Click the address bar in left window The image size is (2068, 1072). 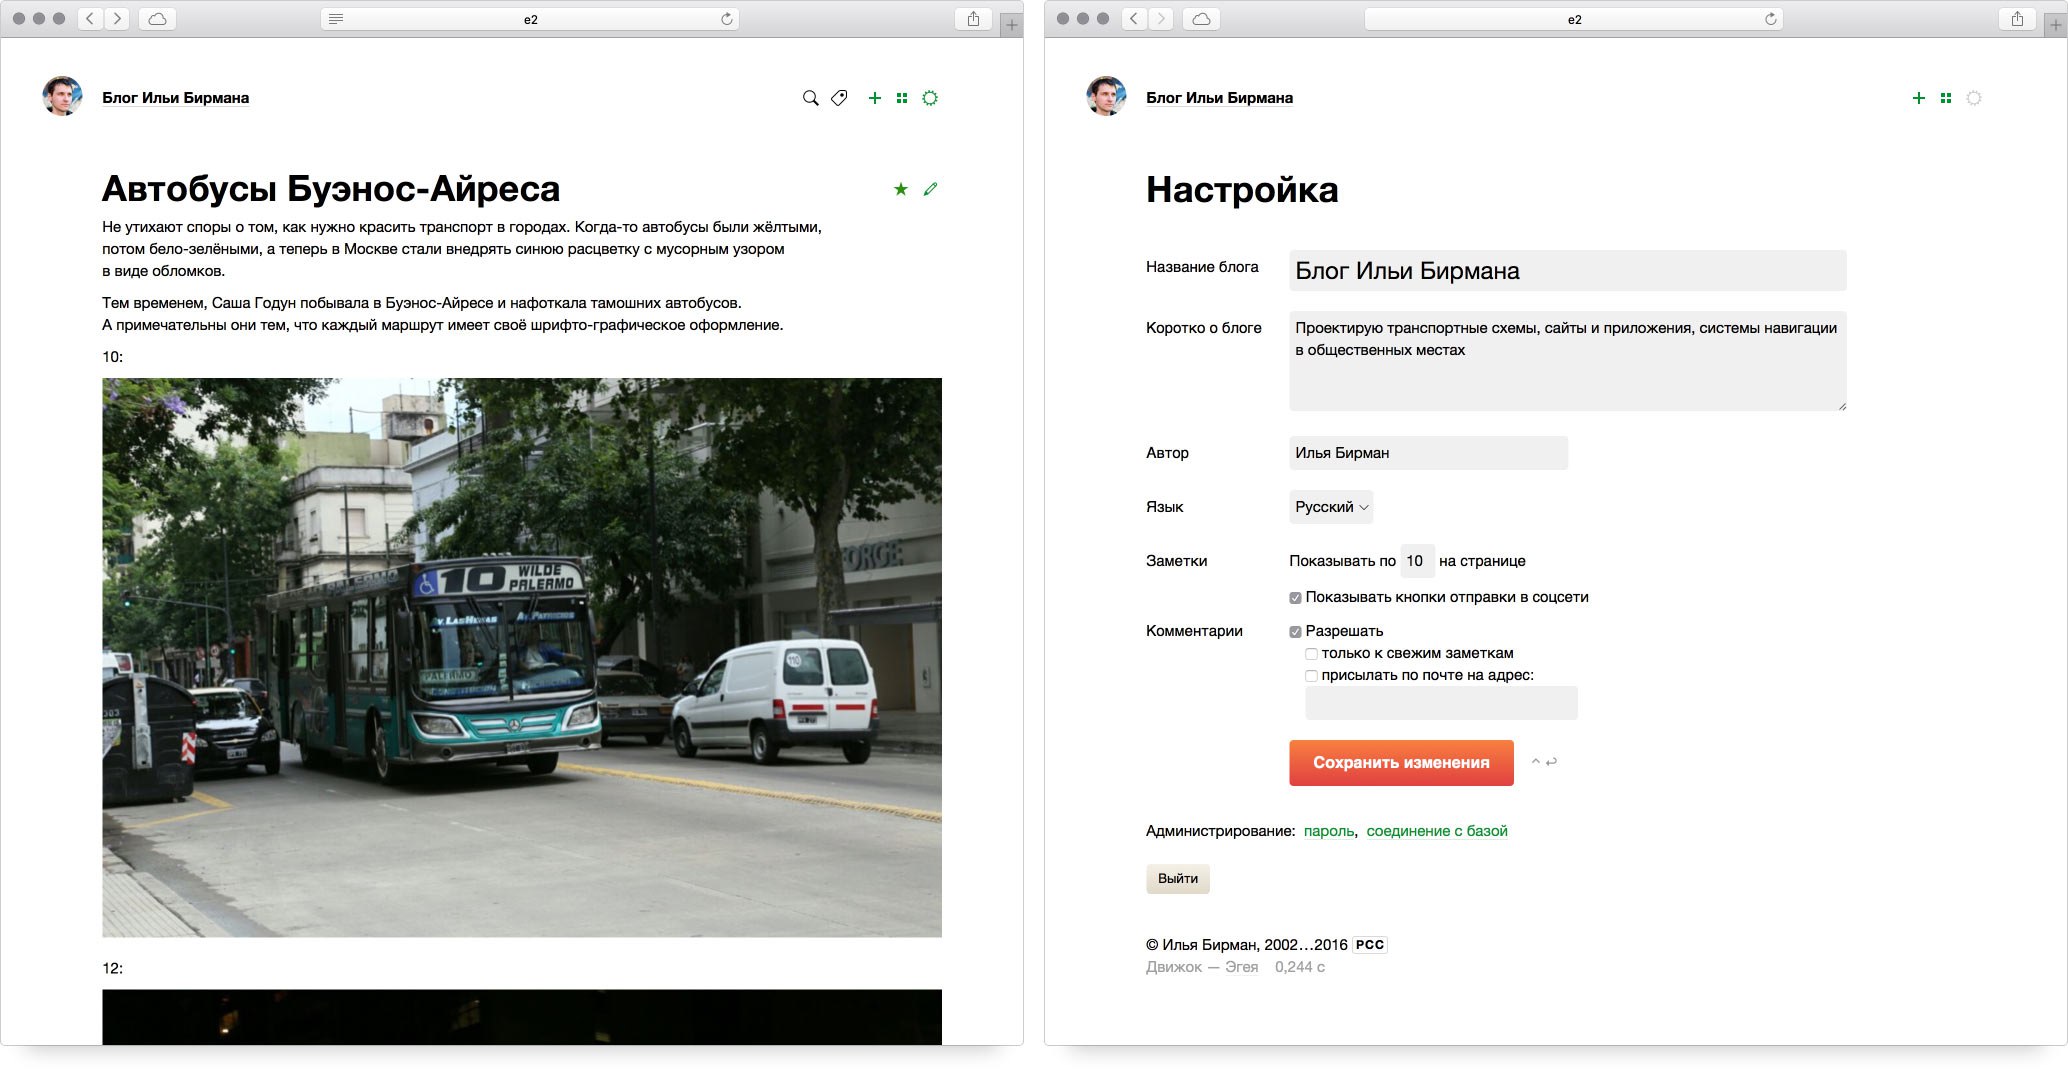pos(530,19)
